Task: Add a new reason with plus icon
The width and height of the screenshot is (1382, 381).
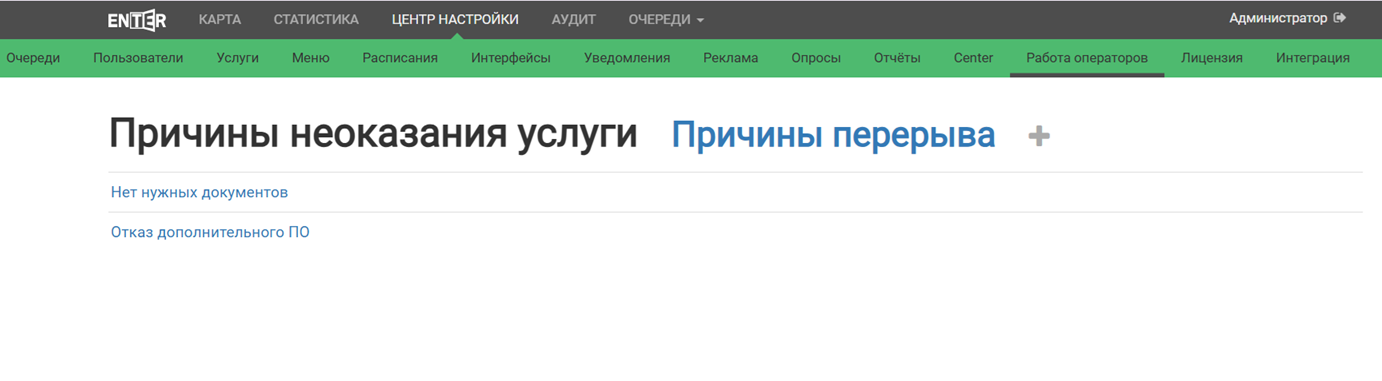Action: [x=1039, y=136]
